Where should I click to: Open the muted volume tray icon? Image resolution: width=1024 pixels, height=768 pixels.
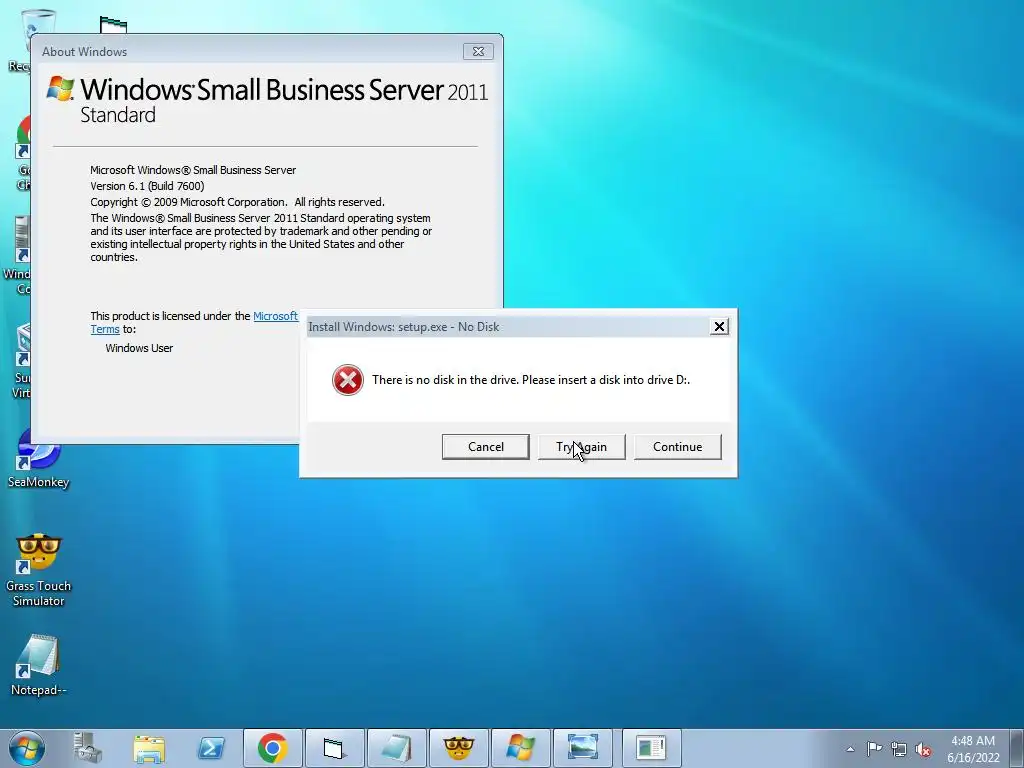(x=923, y=749)
